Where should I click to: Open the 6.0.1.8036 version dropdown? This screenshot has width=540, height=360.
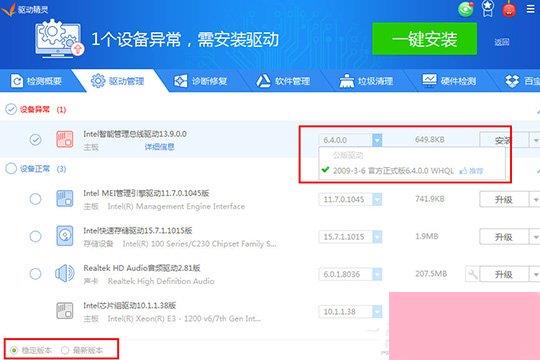(x=377, y=274)
